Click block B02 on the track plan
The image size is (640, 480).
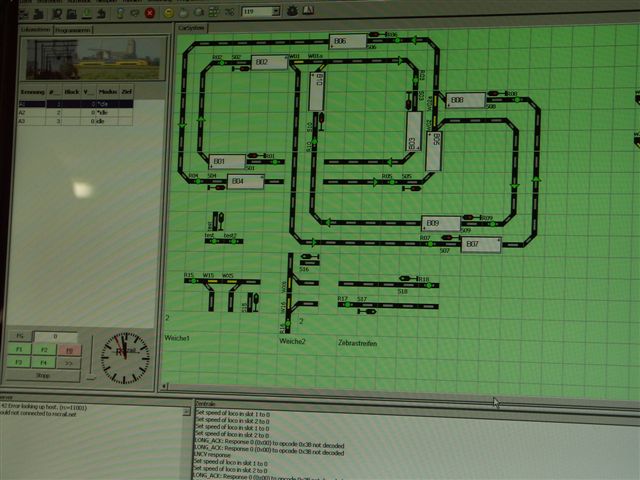[263, 62]
